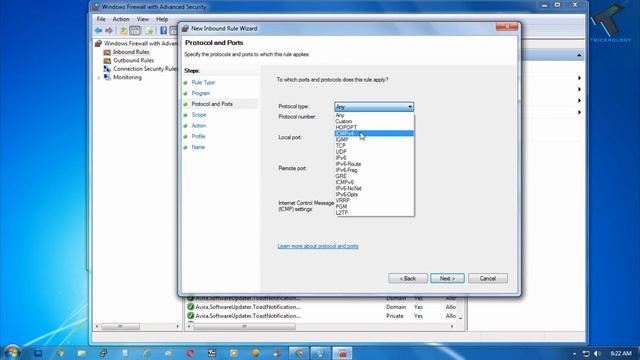640x360 pixels.
Task: Pick VRRP in the protocol list
Action: click(374, 200)
